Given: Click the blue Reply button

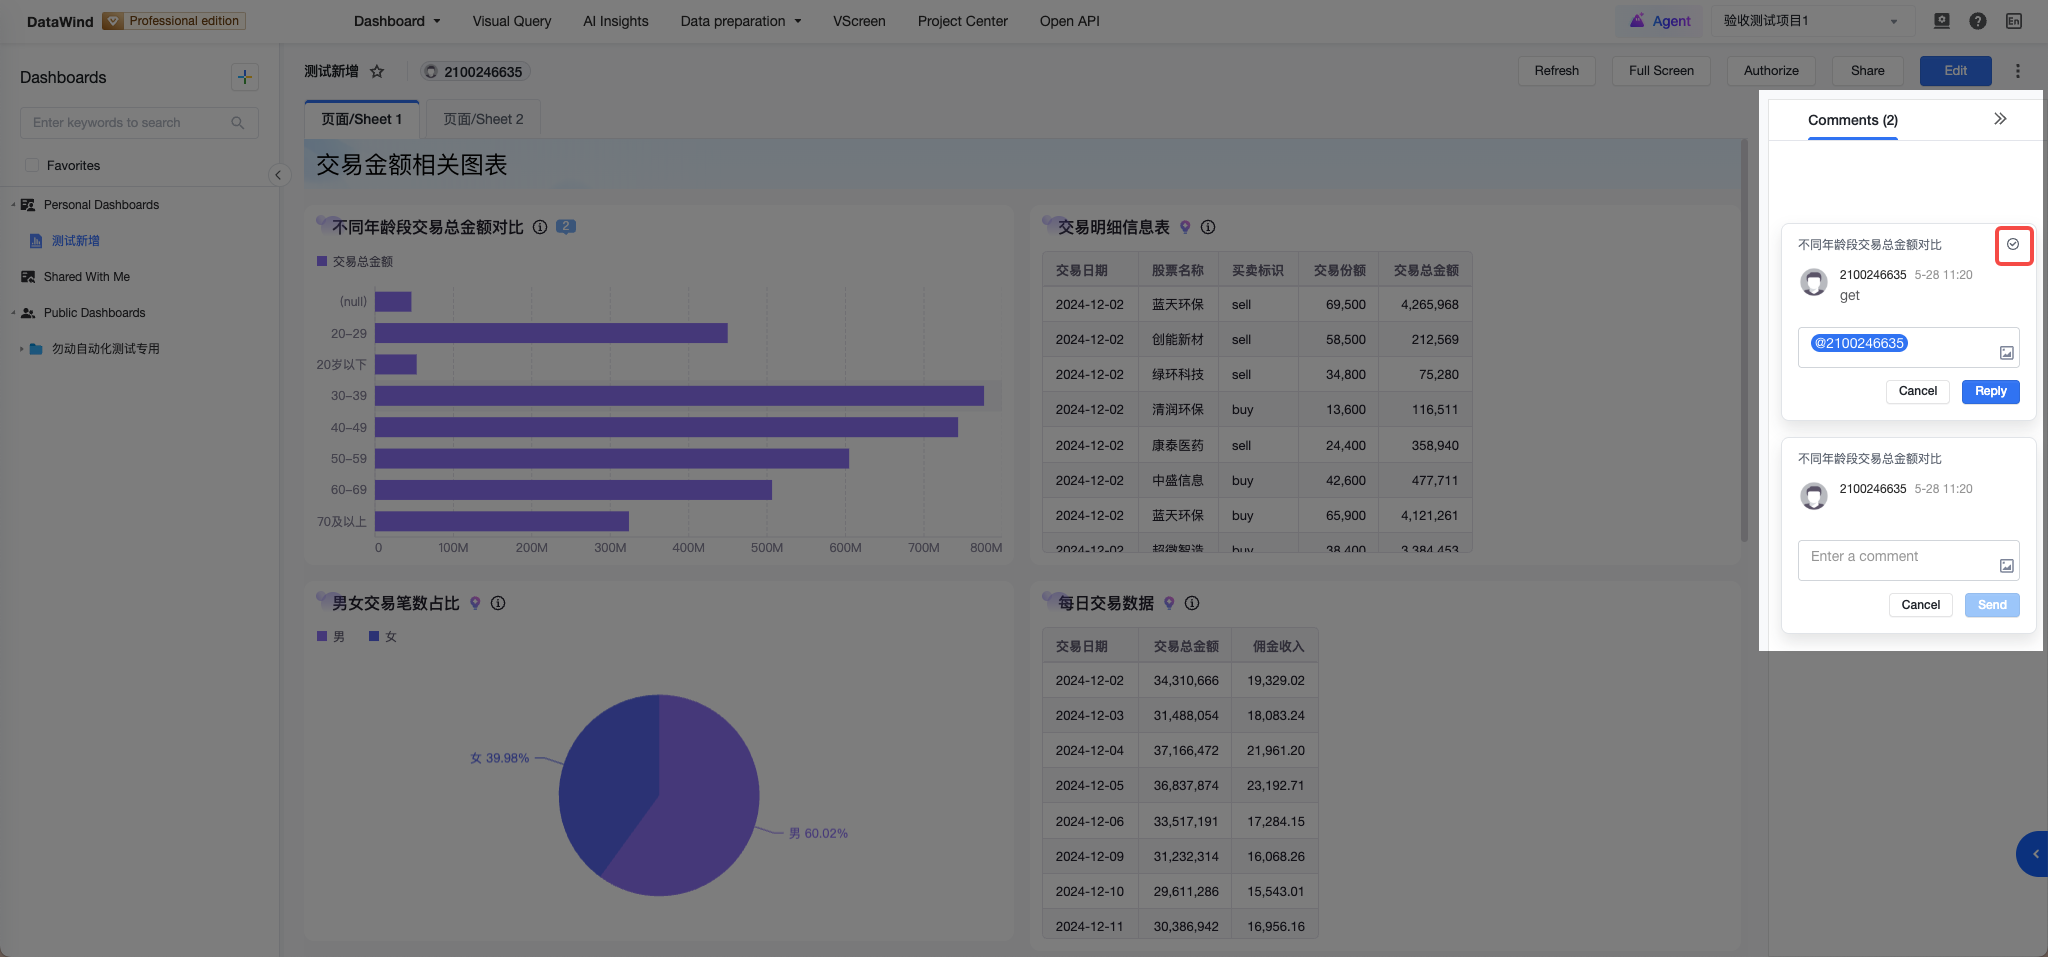Looking at the screenshot, I should tap(1990, 391).
